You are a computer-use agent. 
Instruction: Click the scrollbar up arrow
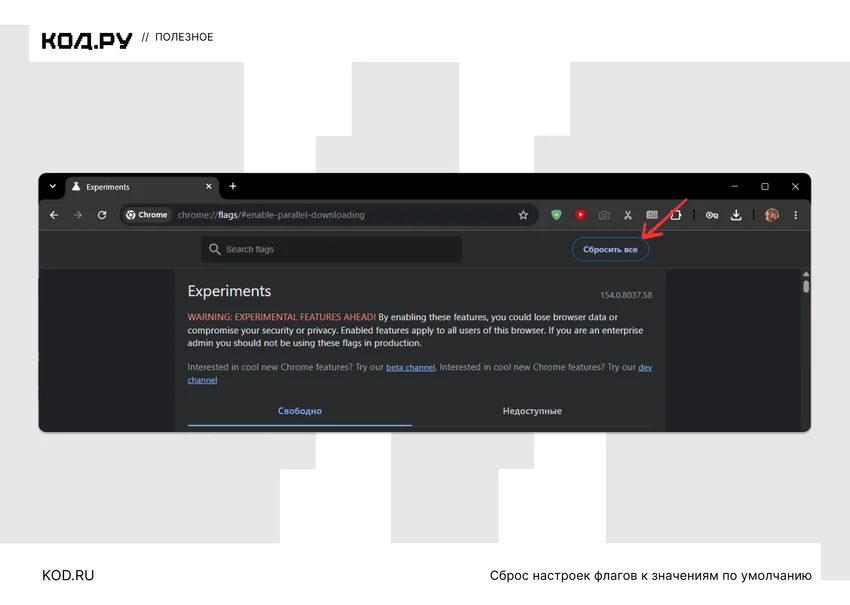[806, 274]
